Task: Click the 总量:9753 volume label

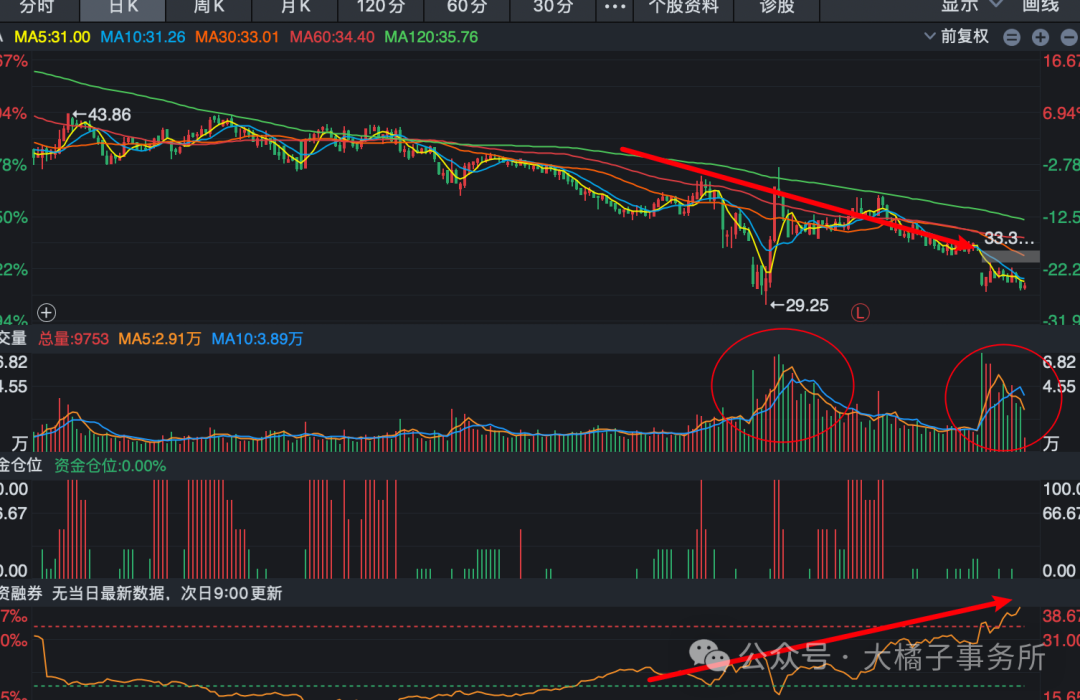Action: (74, 339)
